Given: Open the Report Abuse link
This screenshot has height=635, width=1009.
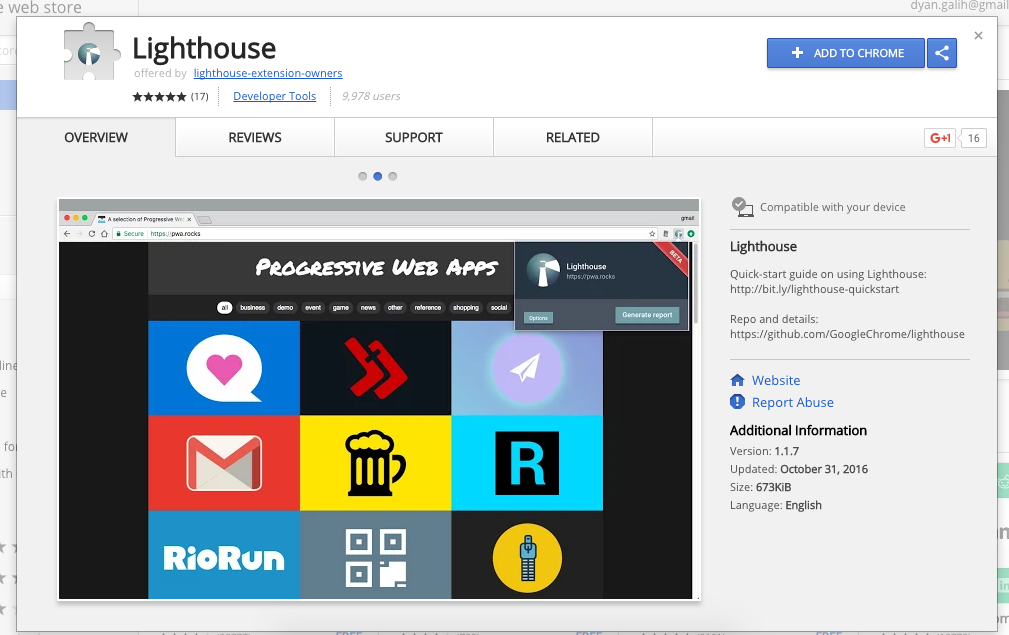Looking at the screenshot, I should pos(793,402).
